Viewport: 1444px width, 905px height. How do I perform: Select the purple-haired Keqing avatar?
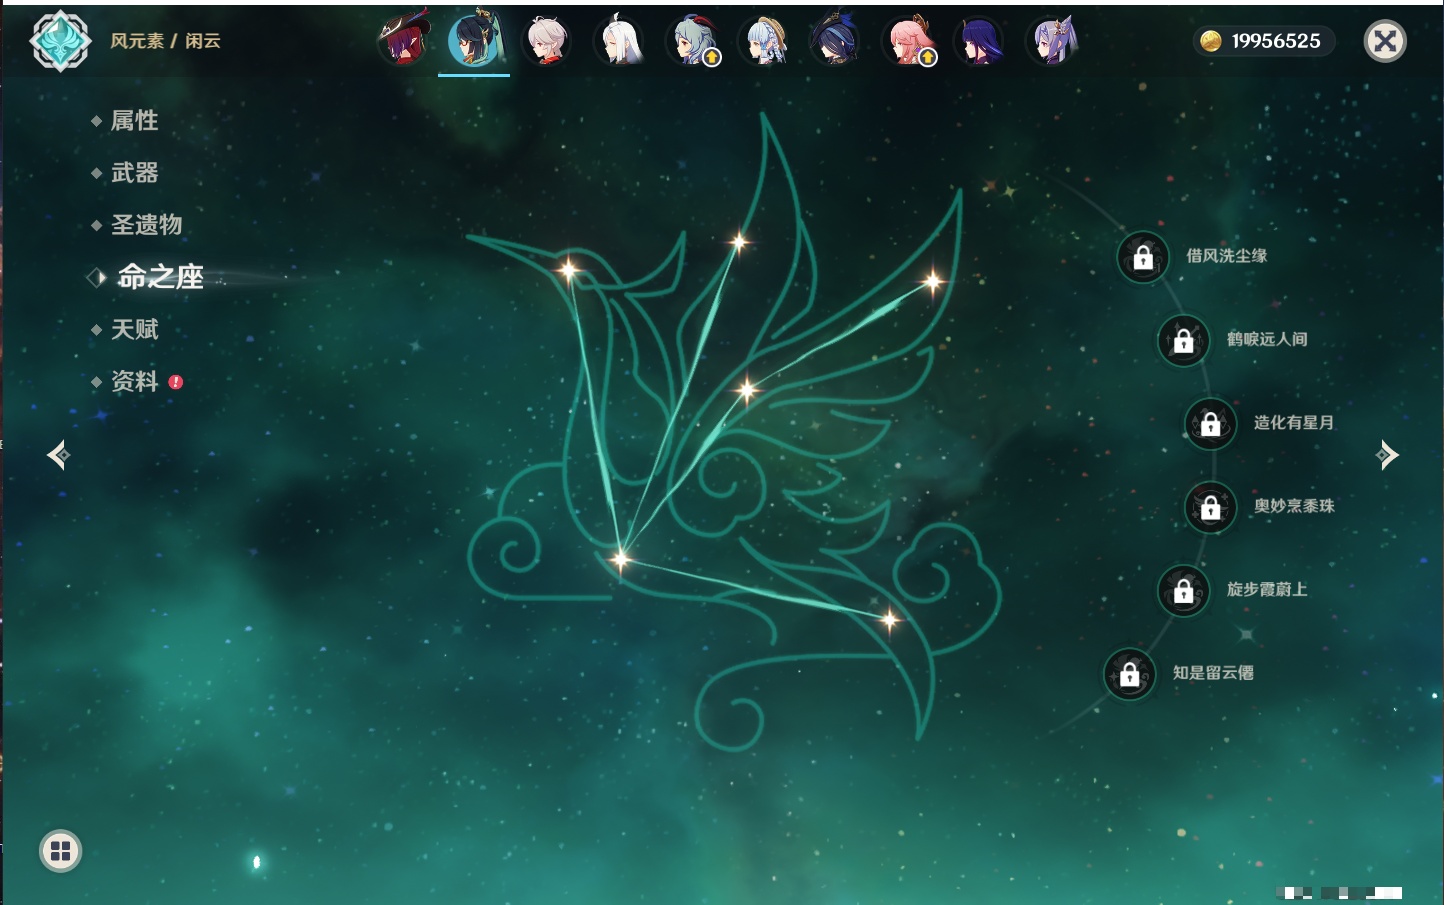(1052, 41)
